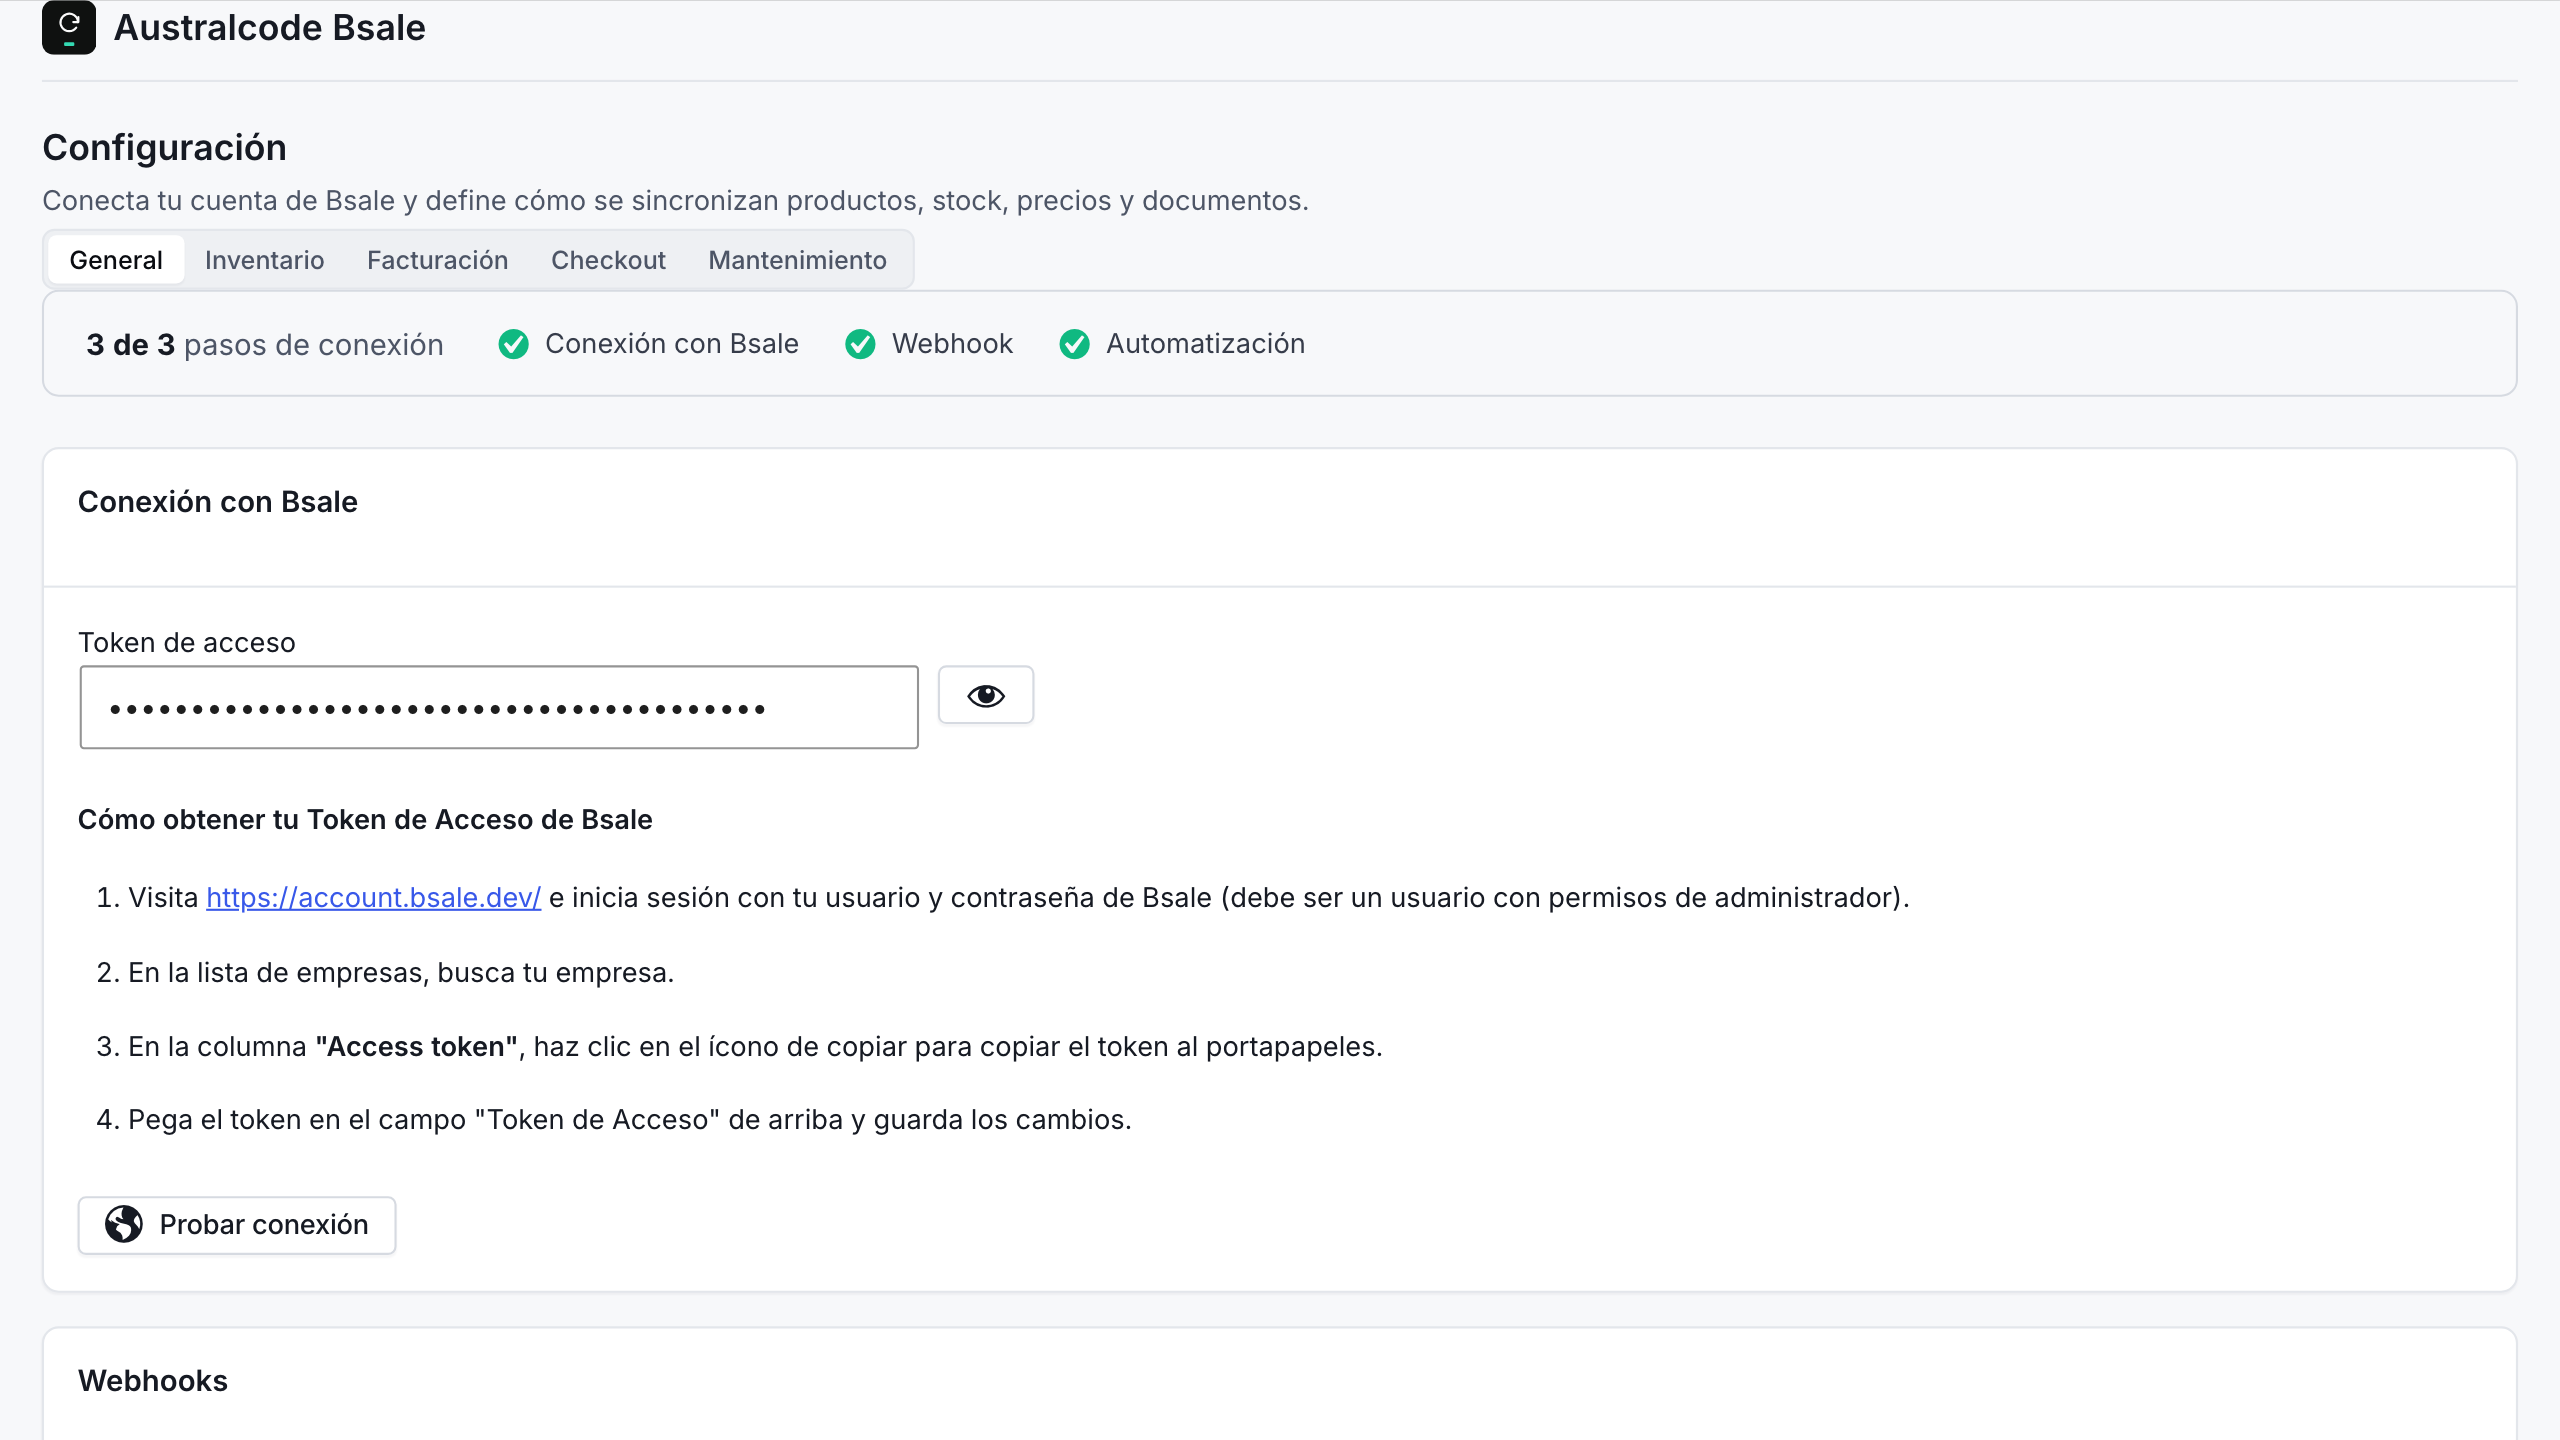Screen dimensions: 2560x1440
Task: Click green check icon beside Webhook
Action: (860, 344)
